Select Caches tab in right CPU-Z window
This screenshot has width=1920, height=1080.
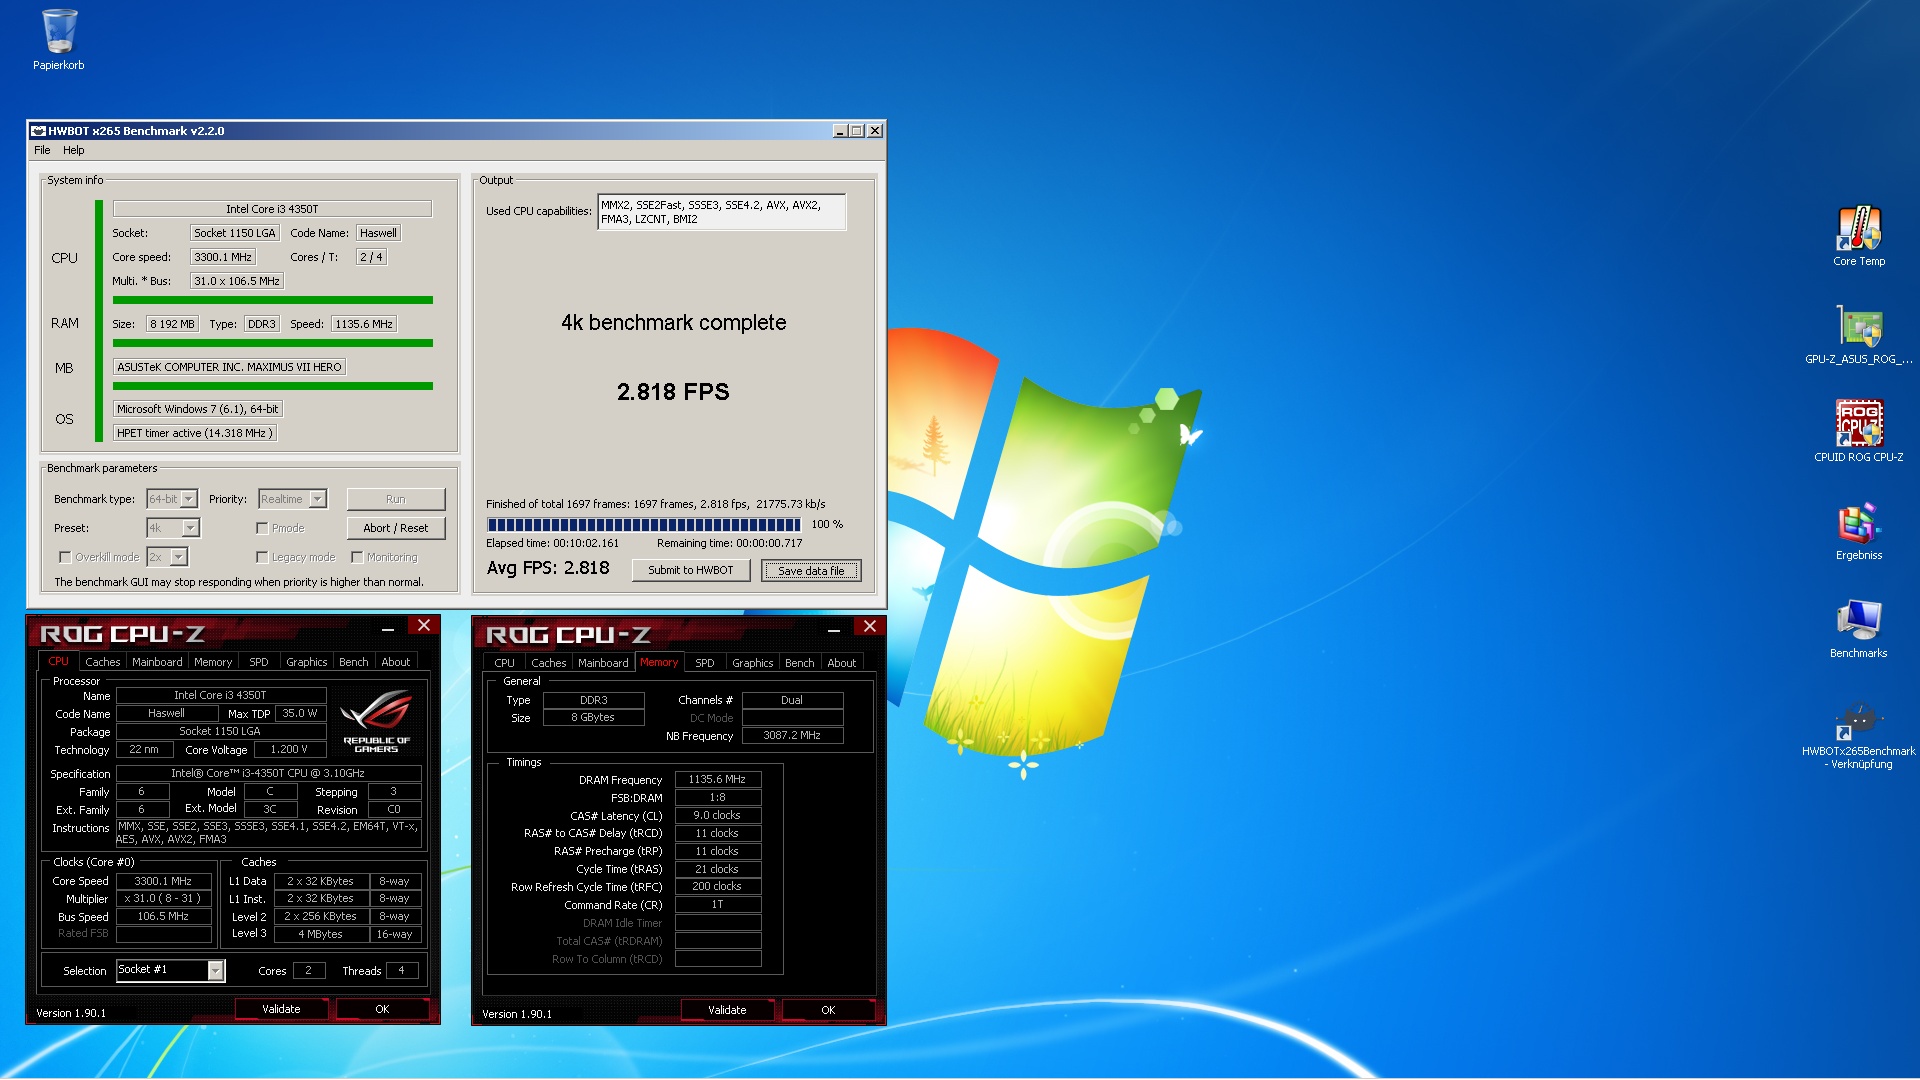(548, 663)
